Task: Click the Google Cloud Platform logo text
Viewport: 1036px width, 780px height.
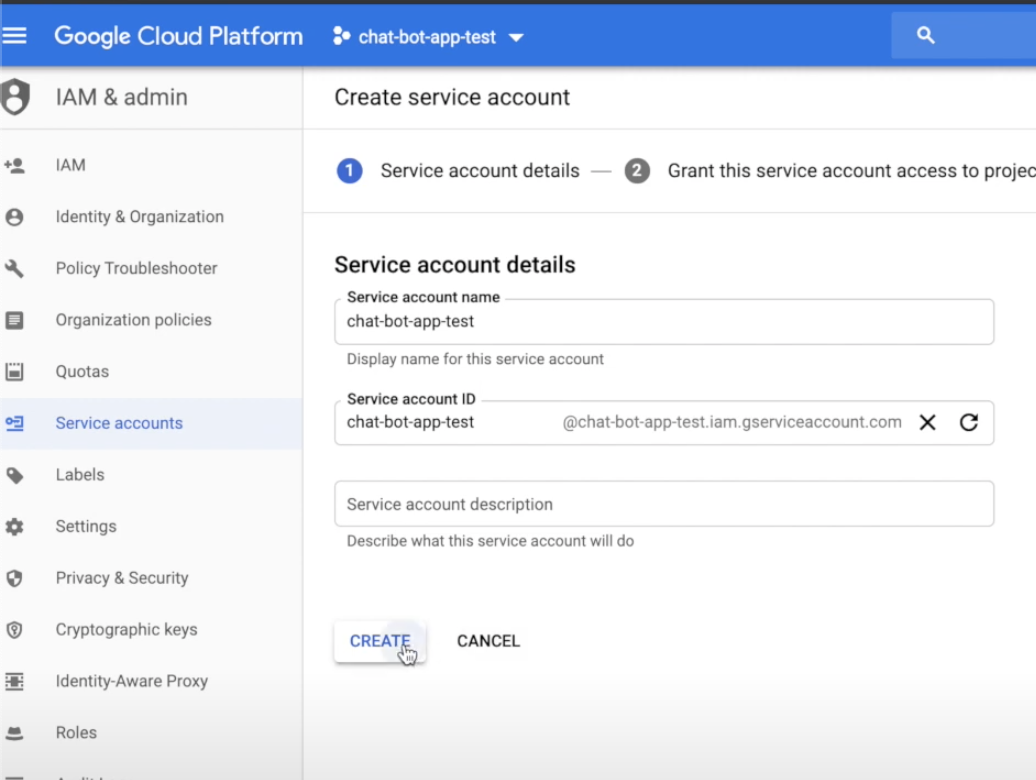Action: tap(178, 36)
